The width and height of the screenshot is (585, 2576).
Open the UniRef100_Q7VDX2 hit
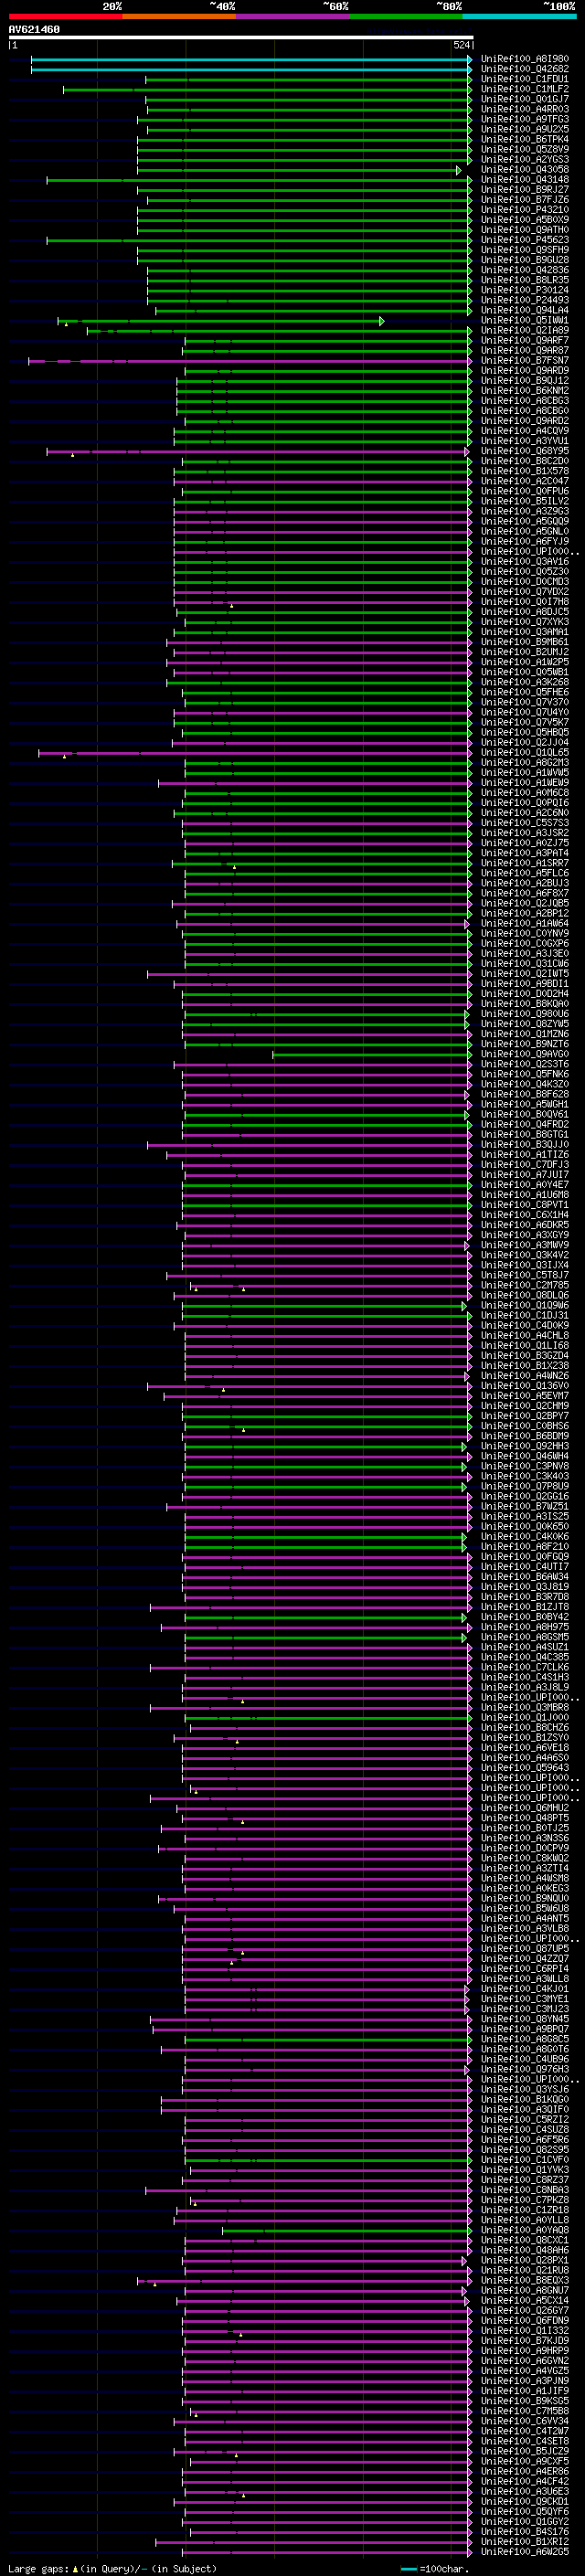[x=525, y=592]
